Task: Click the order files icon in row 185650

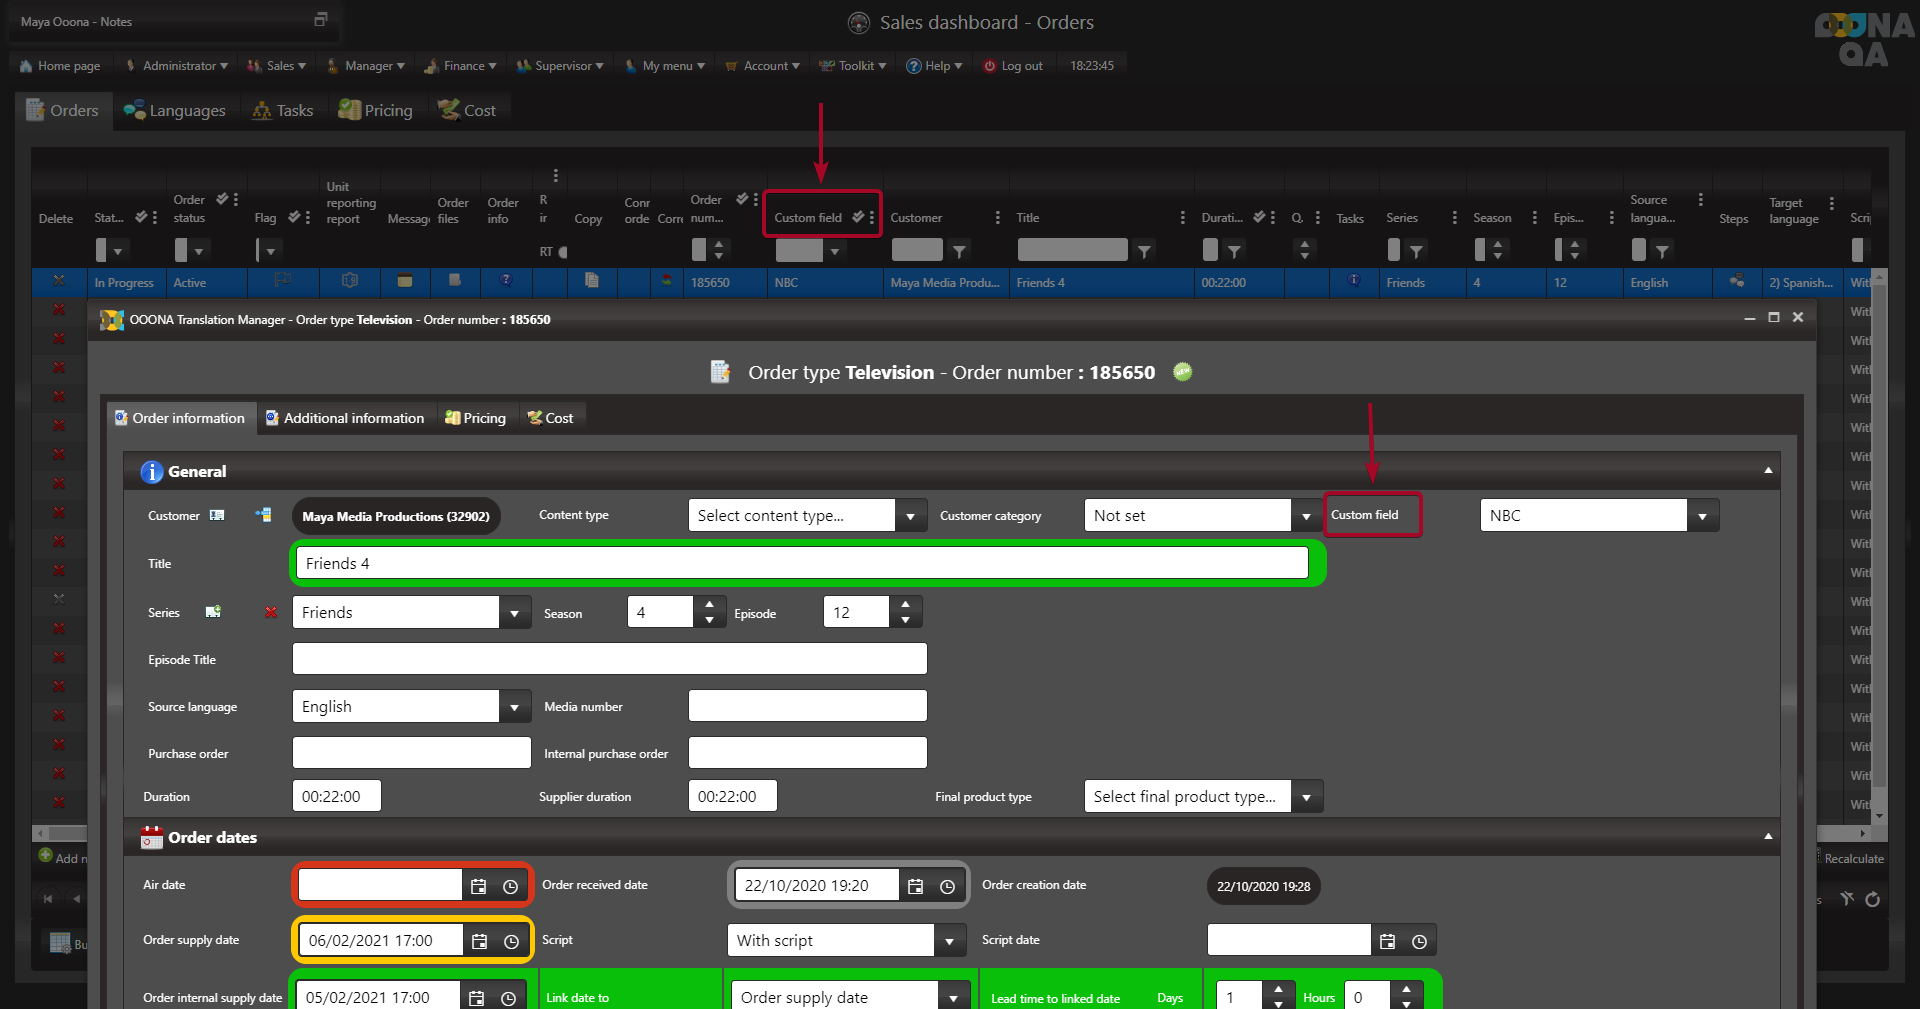Action: tap(454, 281)
